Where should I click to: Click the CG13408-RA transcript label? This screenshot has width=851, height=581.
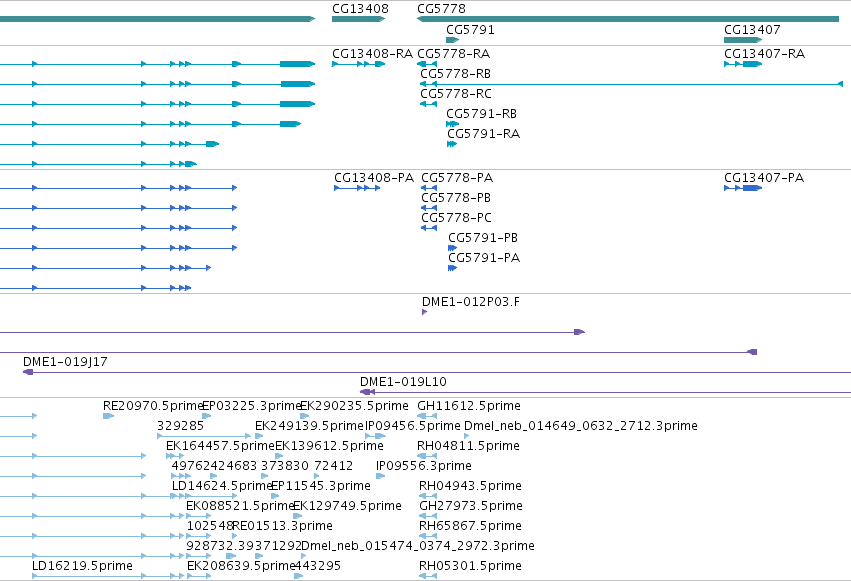click(372, 54)
